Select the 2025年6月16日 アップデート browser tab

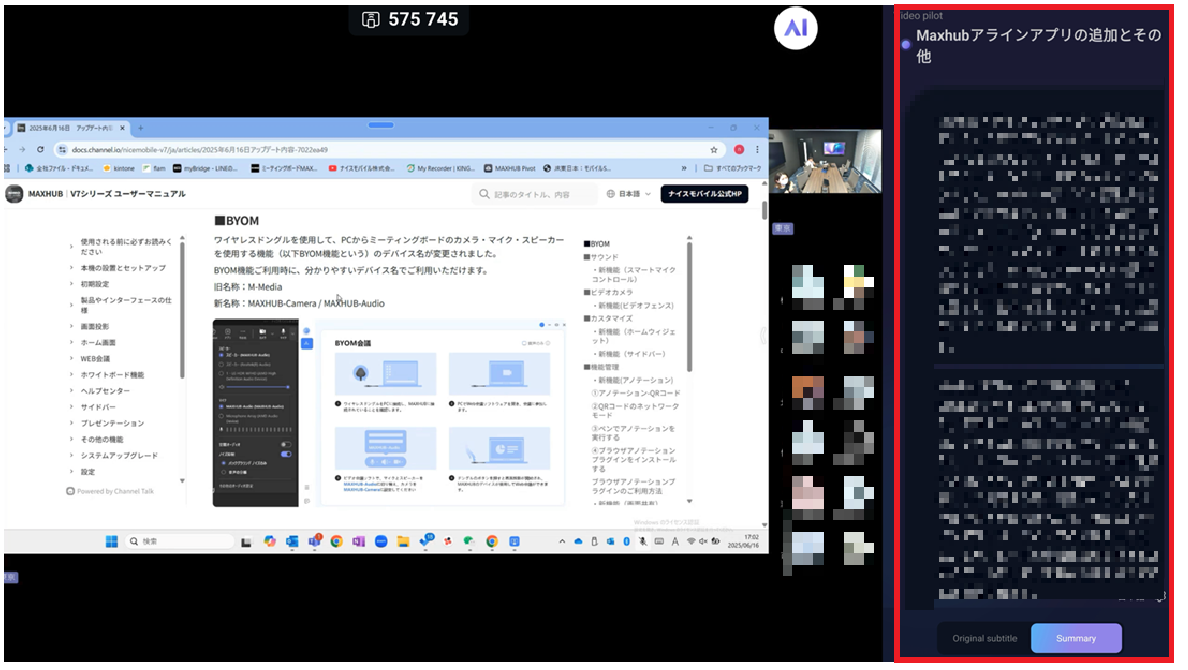[71, 128]
